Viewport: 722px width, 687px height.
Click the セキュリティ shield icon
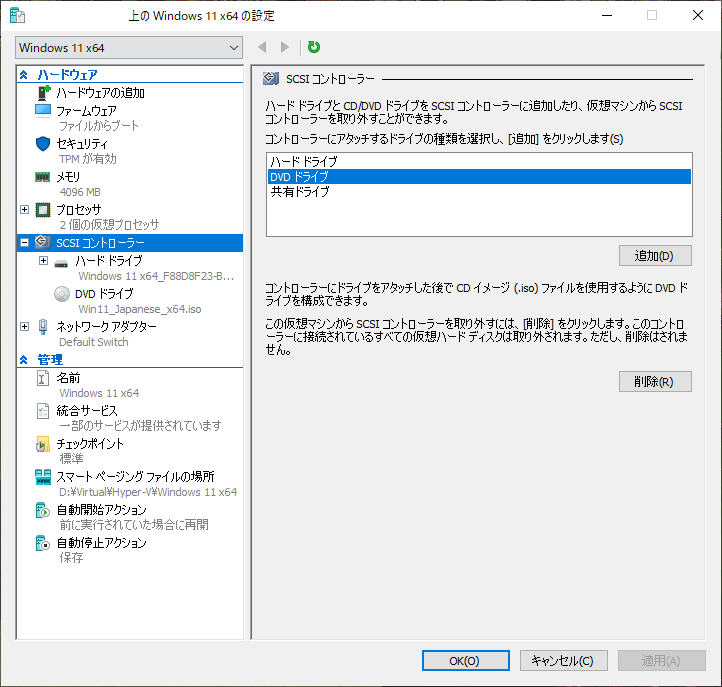coord(43,144)
